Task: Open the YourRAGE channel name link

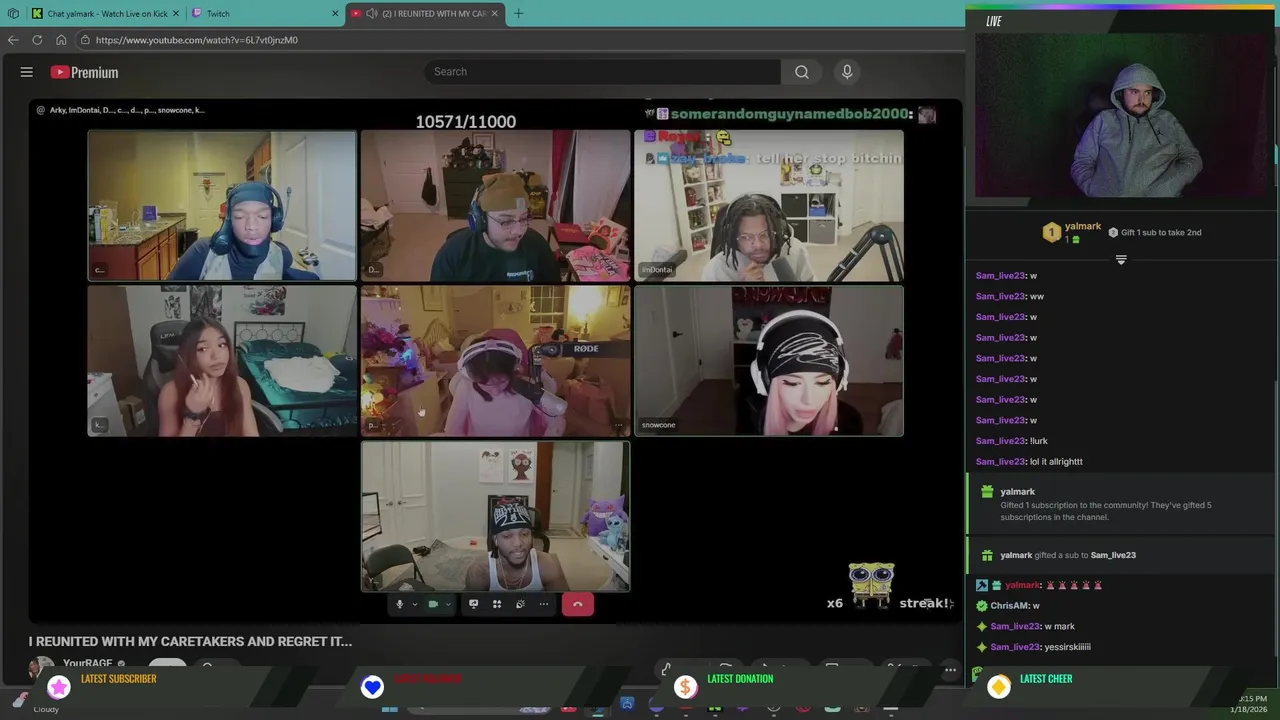Action: coord(88,664)
